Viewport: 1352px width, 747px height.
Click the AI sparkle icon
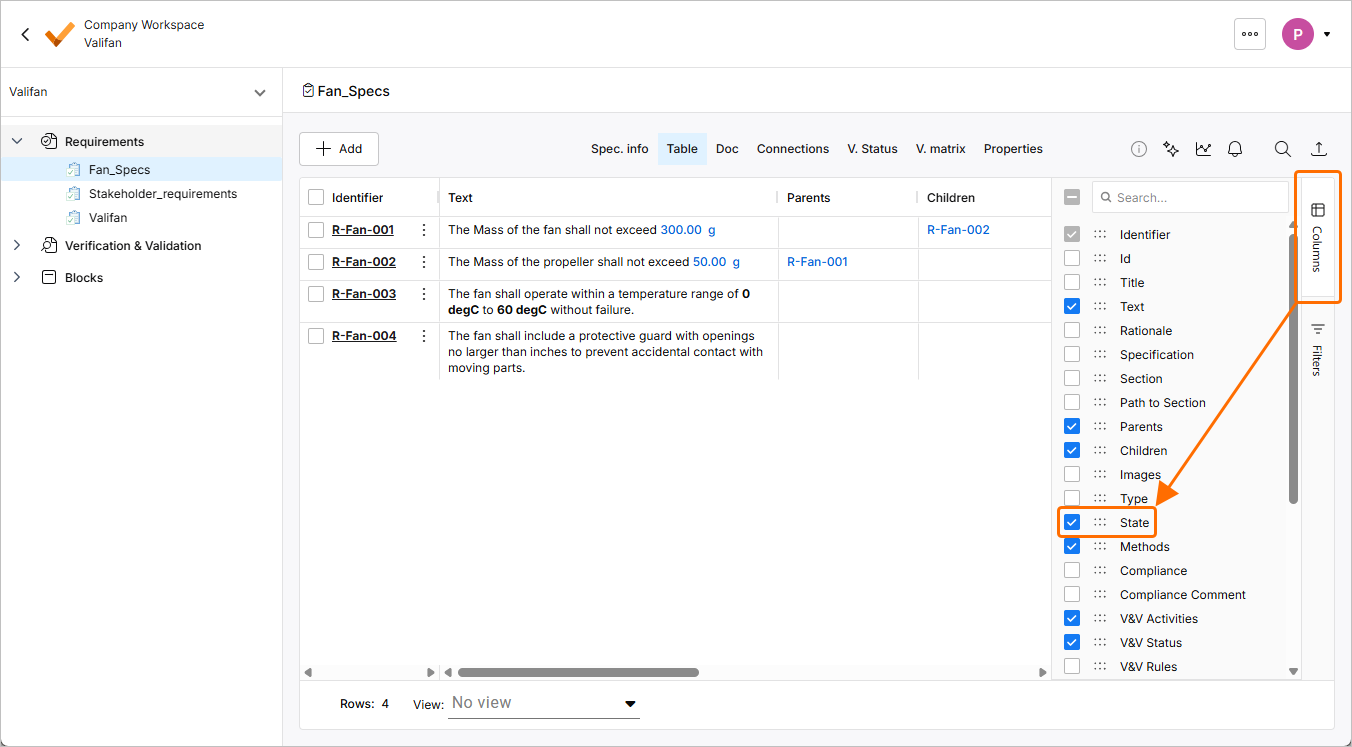[1171, 149]
